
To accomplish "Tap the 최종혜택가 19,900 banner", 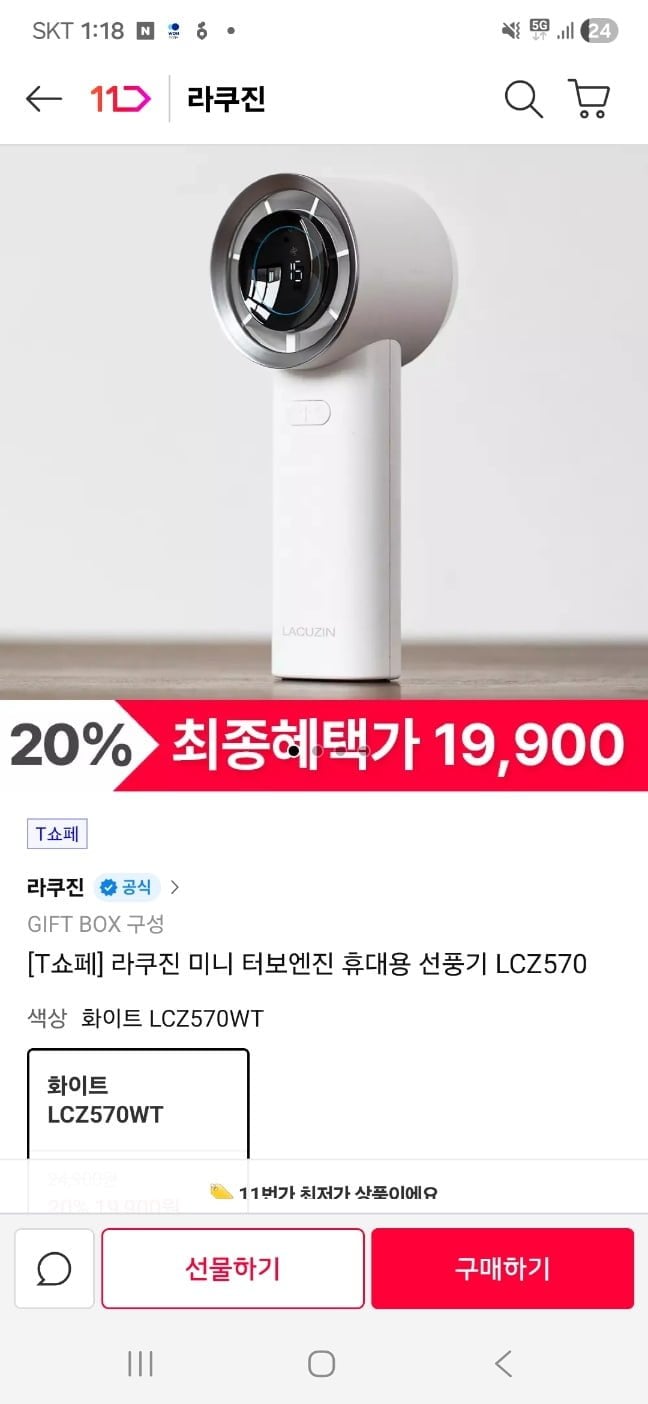I will [324, 745].
